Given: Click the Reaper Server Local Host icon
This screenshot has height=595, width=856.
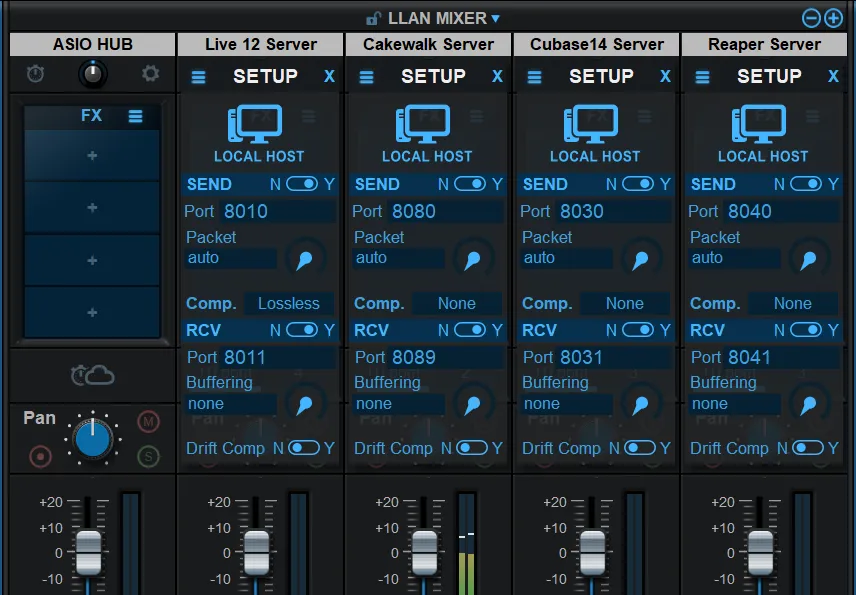Looking at the screenshot, I should tap(759, 123).
